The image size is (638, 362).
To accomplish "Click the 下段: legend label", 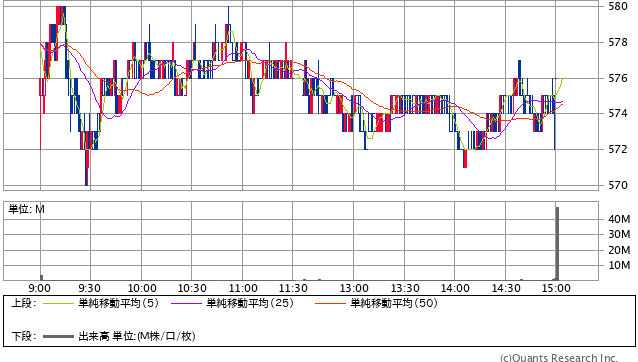I will (24, 336).
